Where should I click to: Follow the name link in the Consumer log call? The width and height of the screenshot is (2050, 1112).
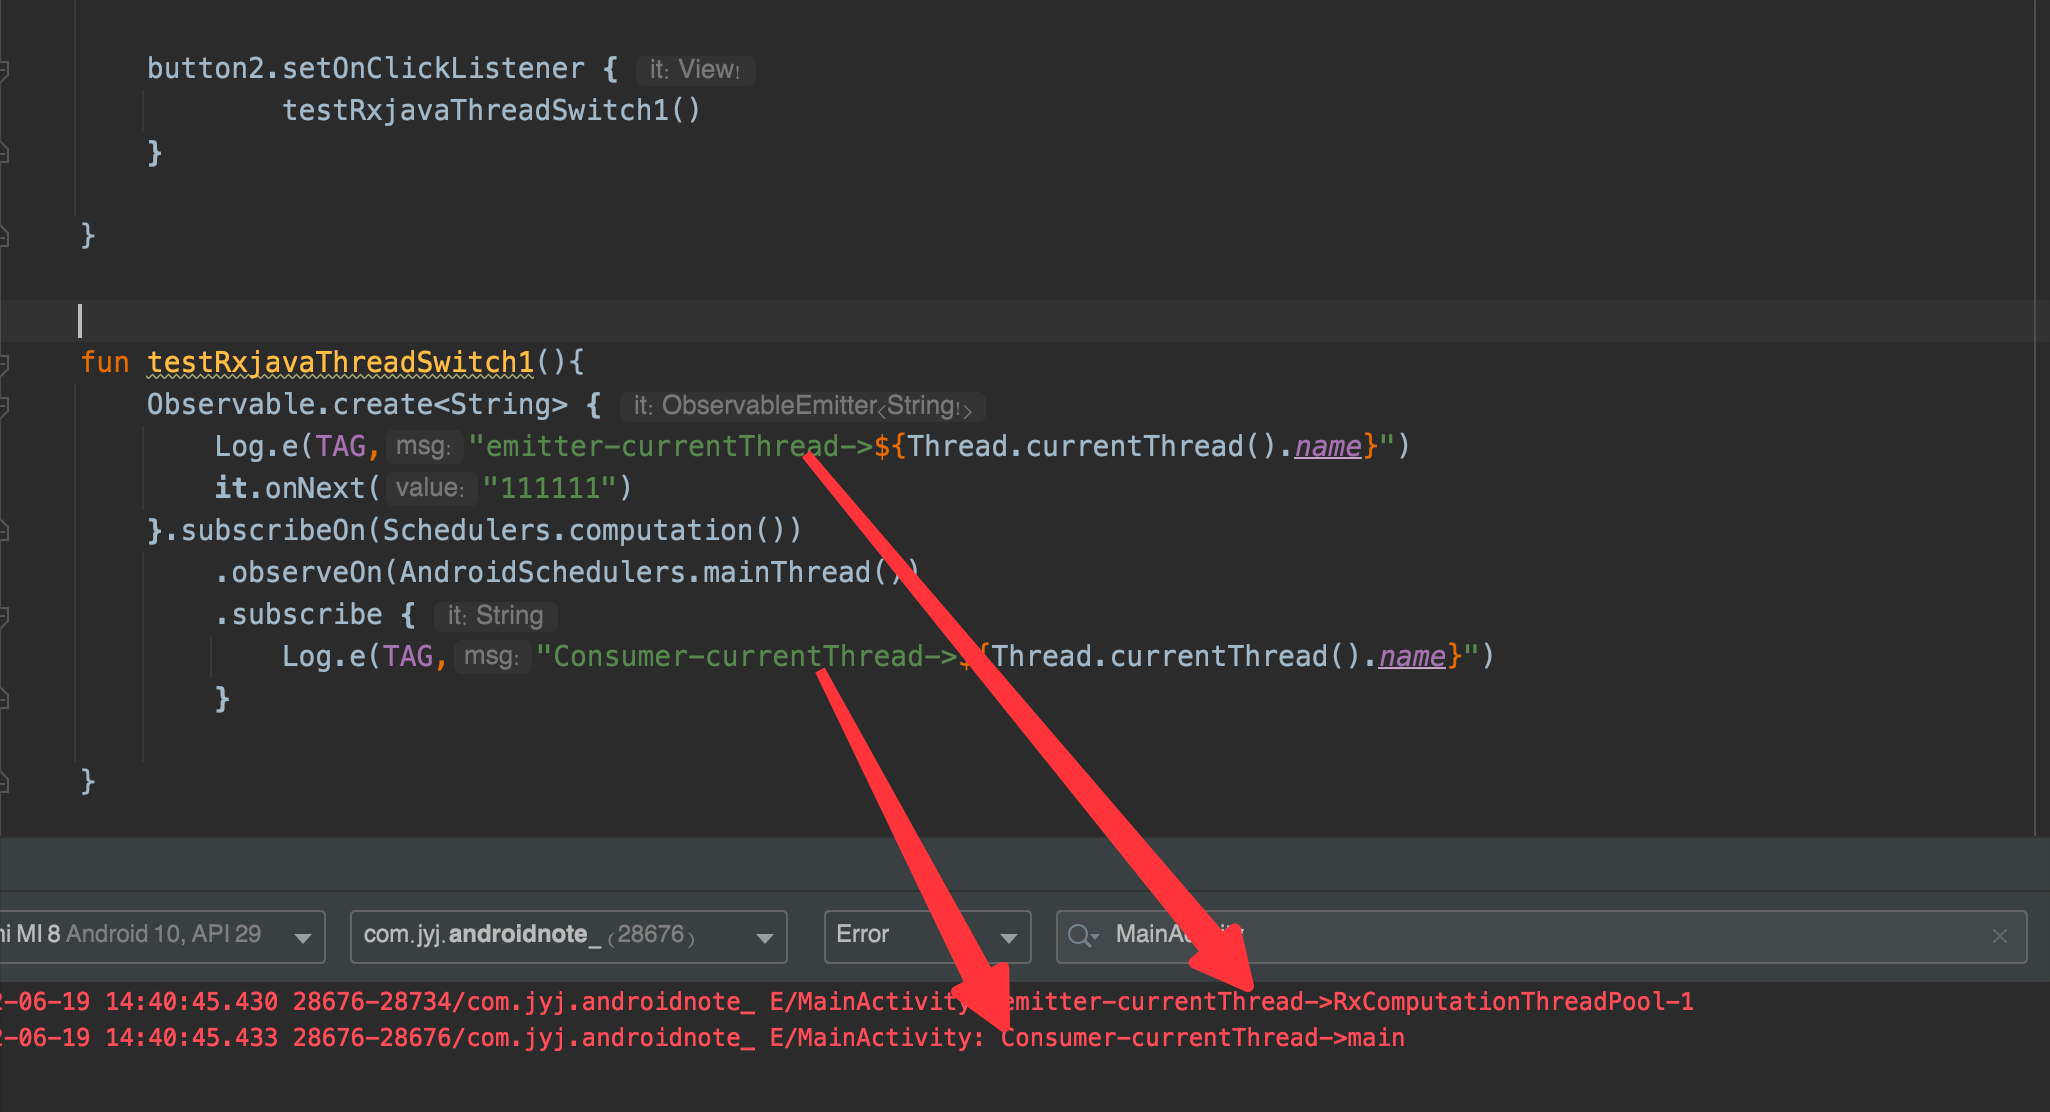[x=1411, y=656]
